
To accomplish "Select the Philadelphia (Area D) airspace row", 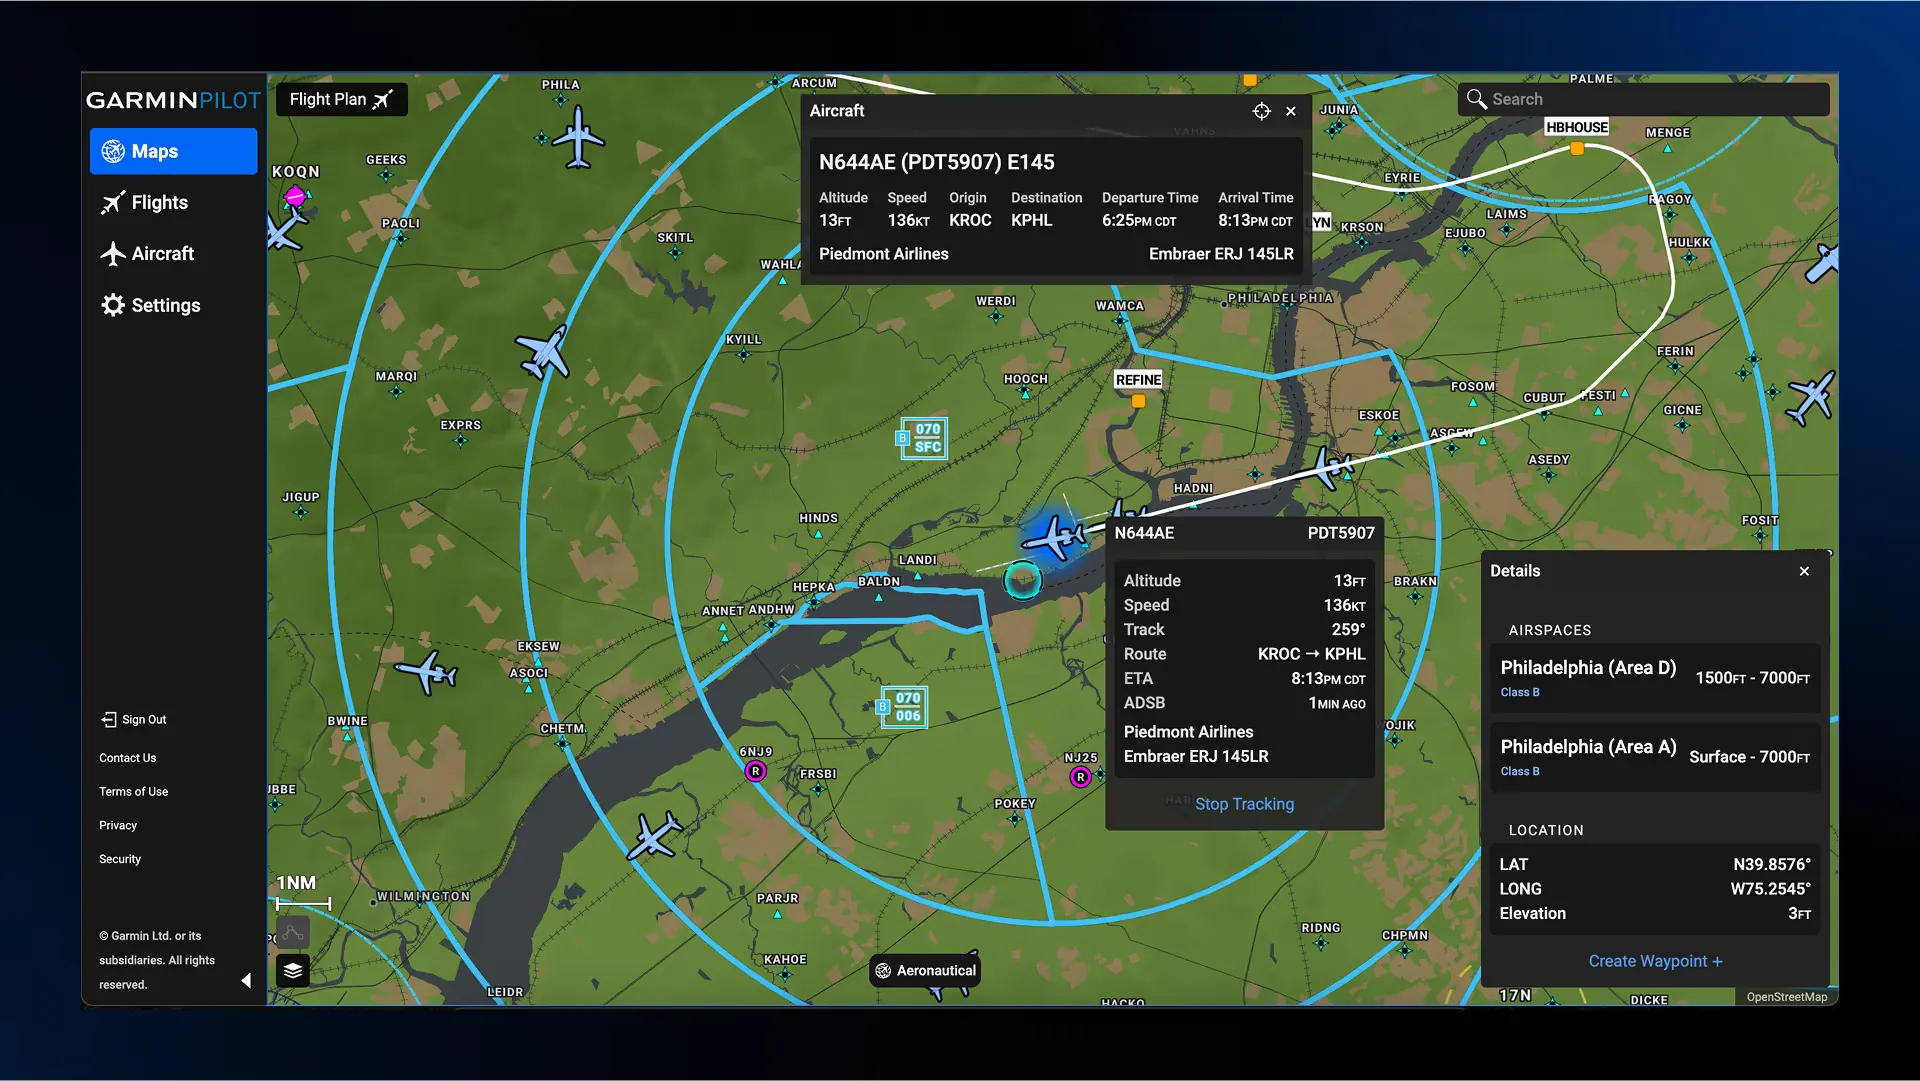I will click(x=1655, y=678).
